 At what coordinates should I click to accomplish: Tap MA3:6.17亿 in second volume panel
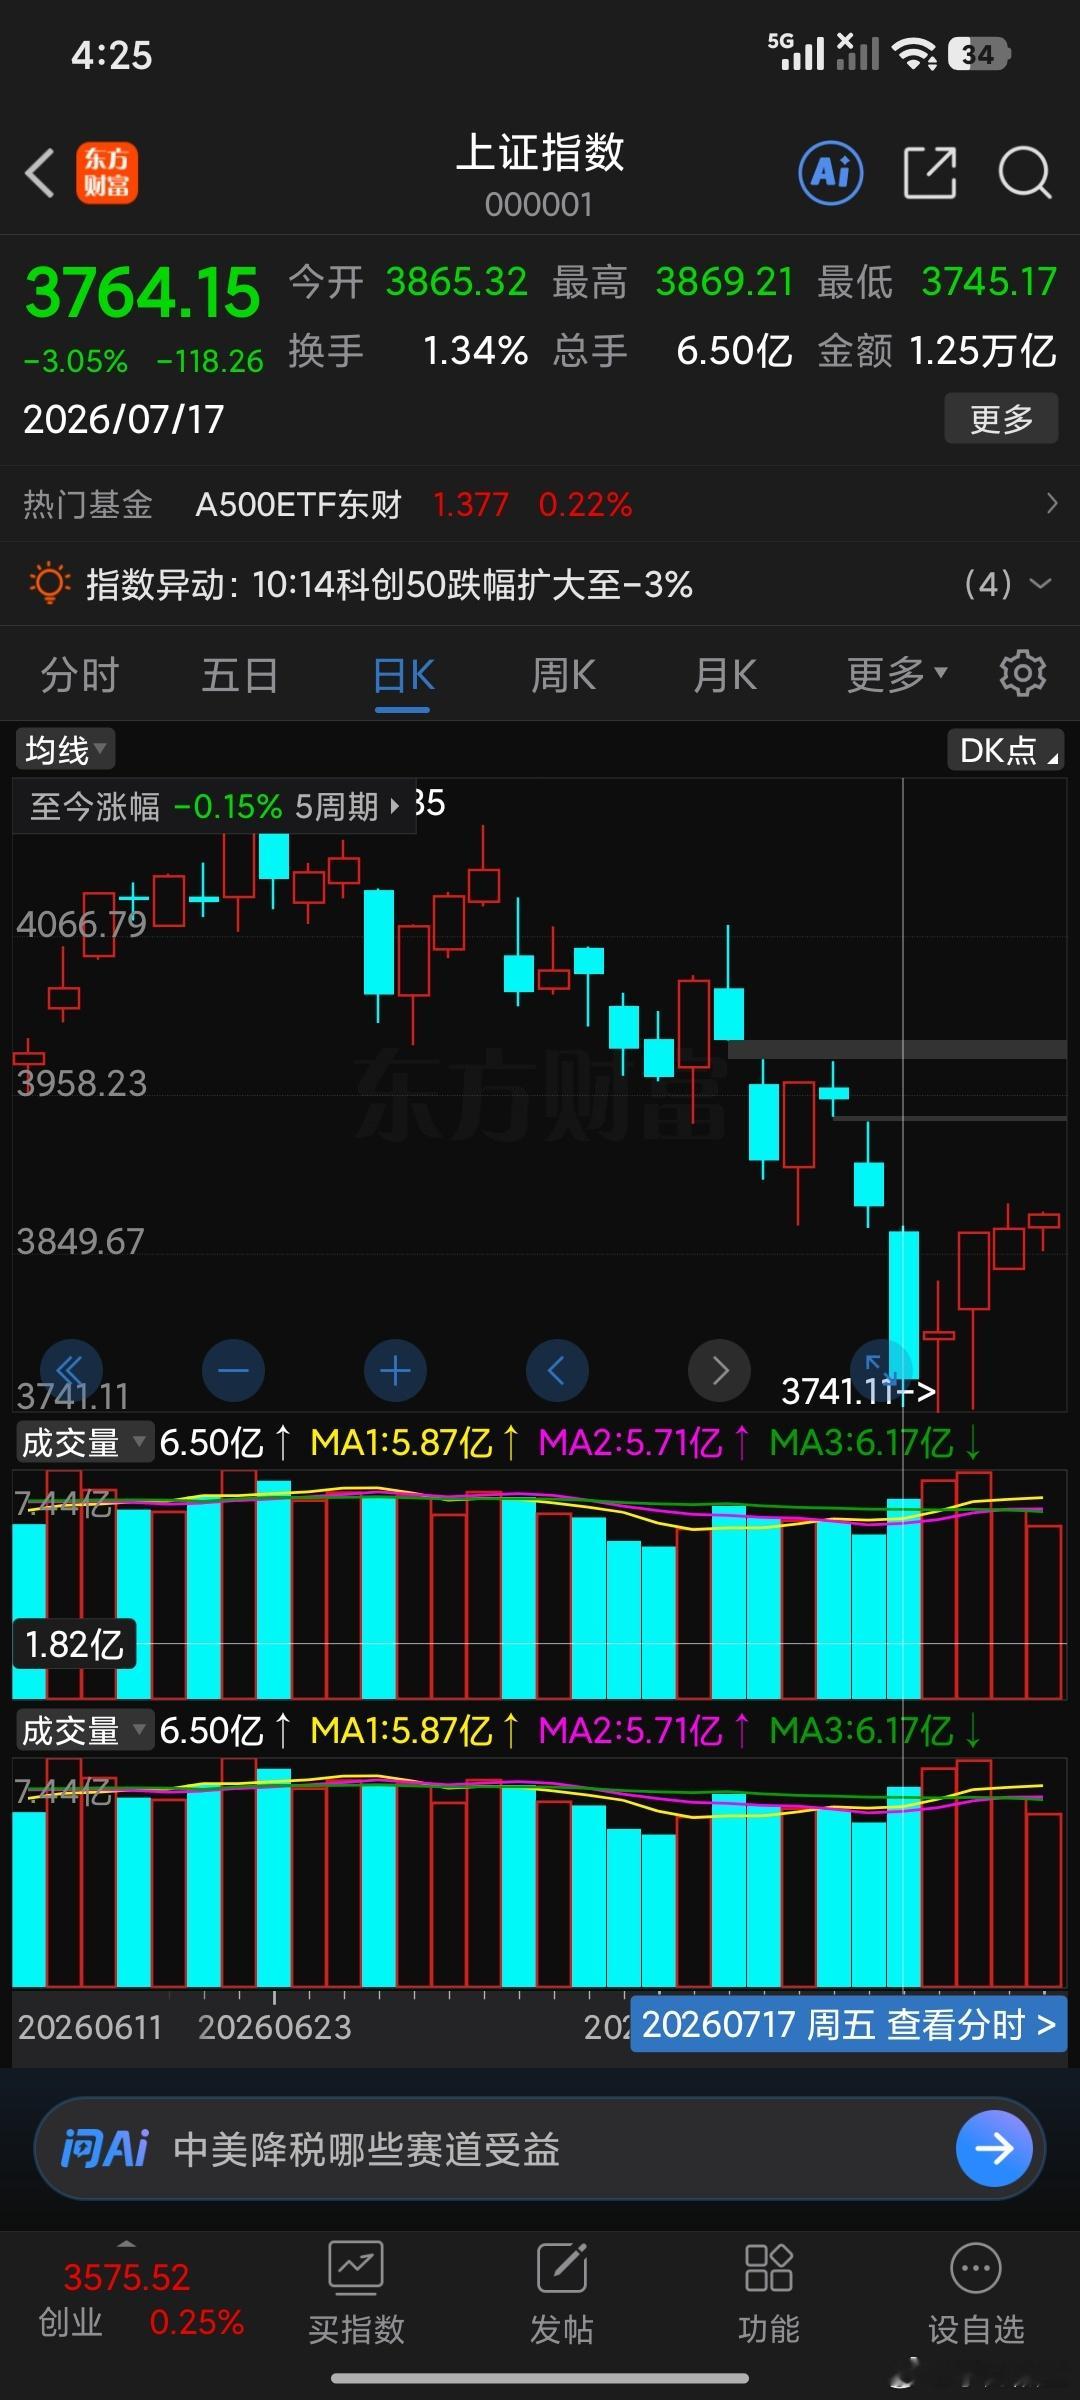pos(861,1730)
